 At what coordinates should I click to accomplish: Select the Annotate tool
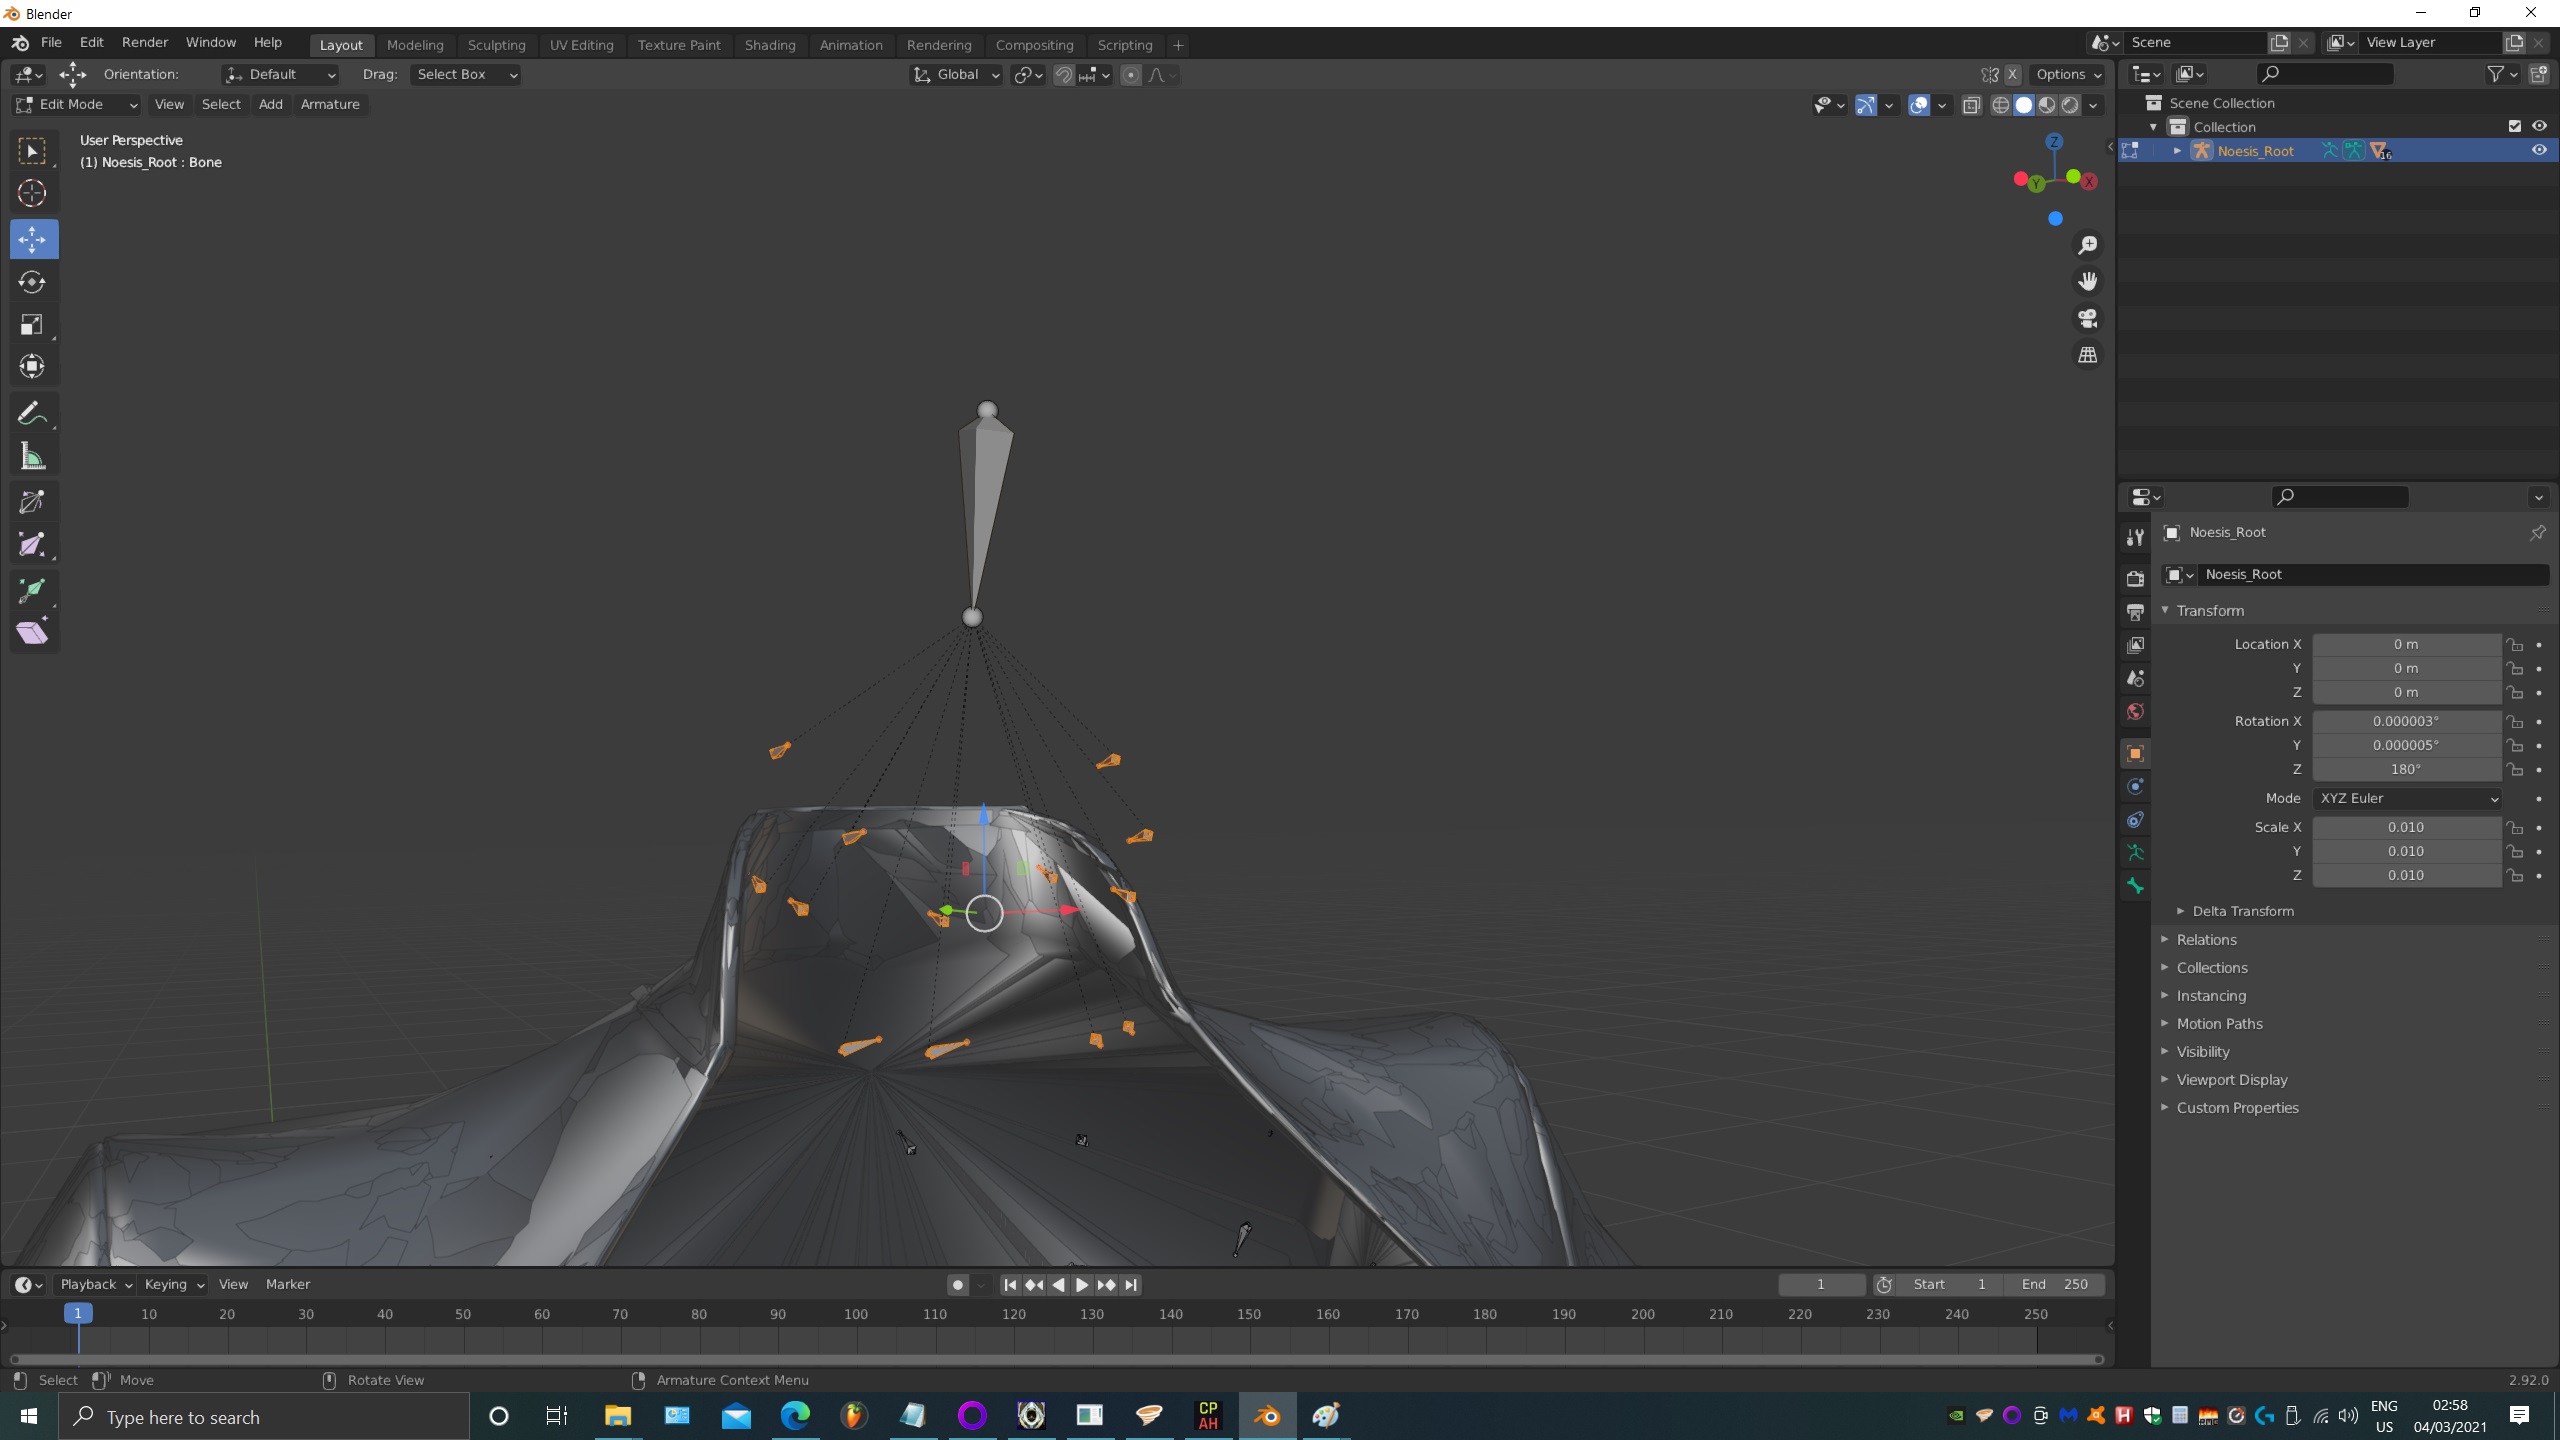(x=33, y=414)
